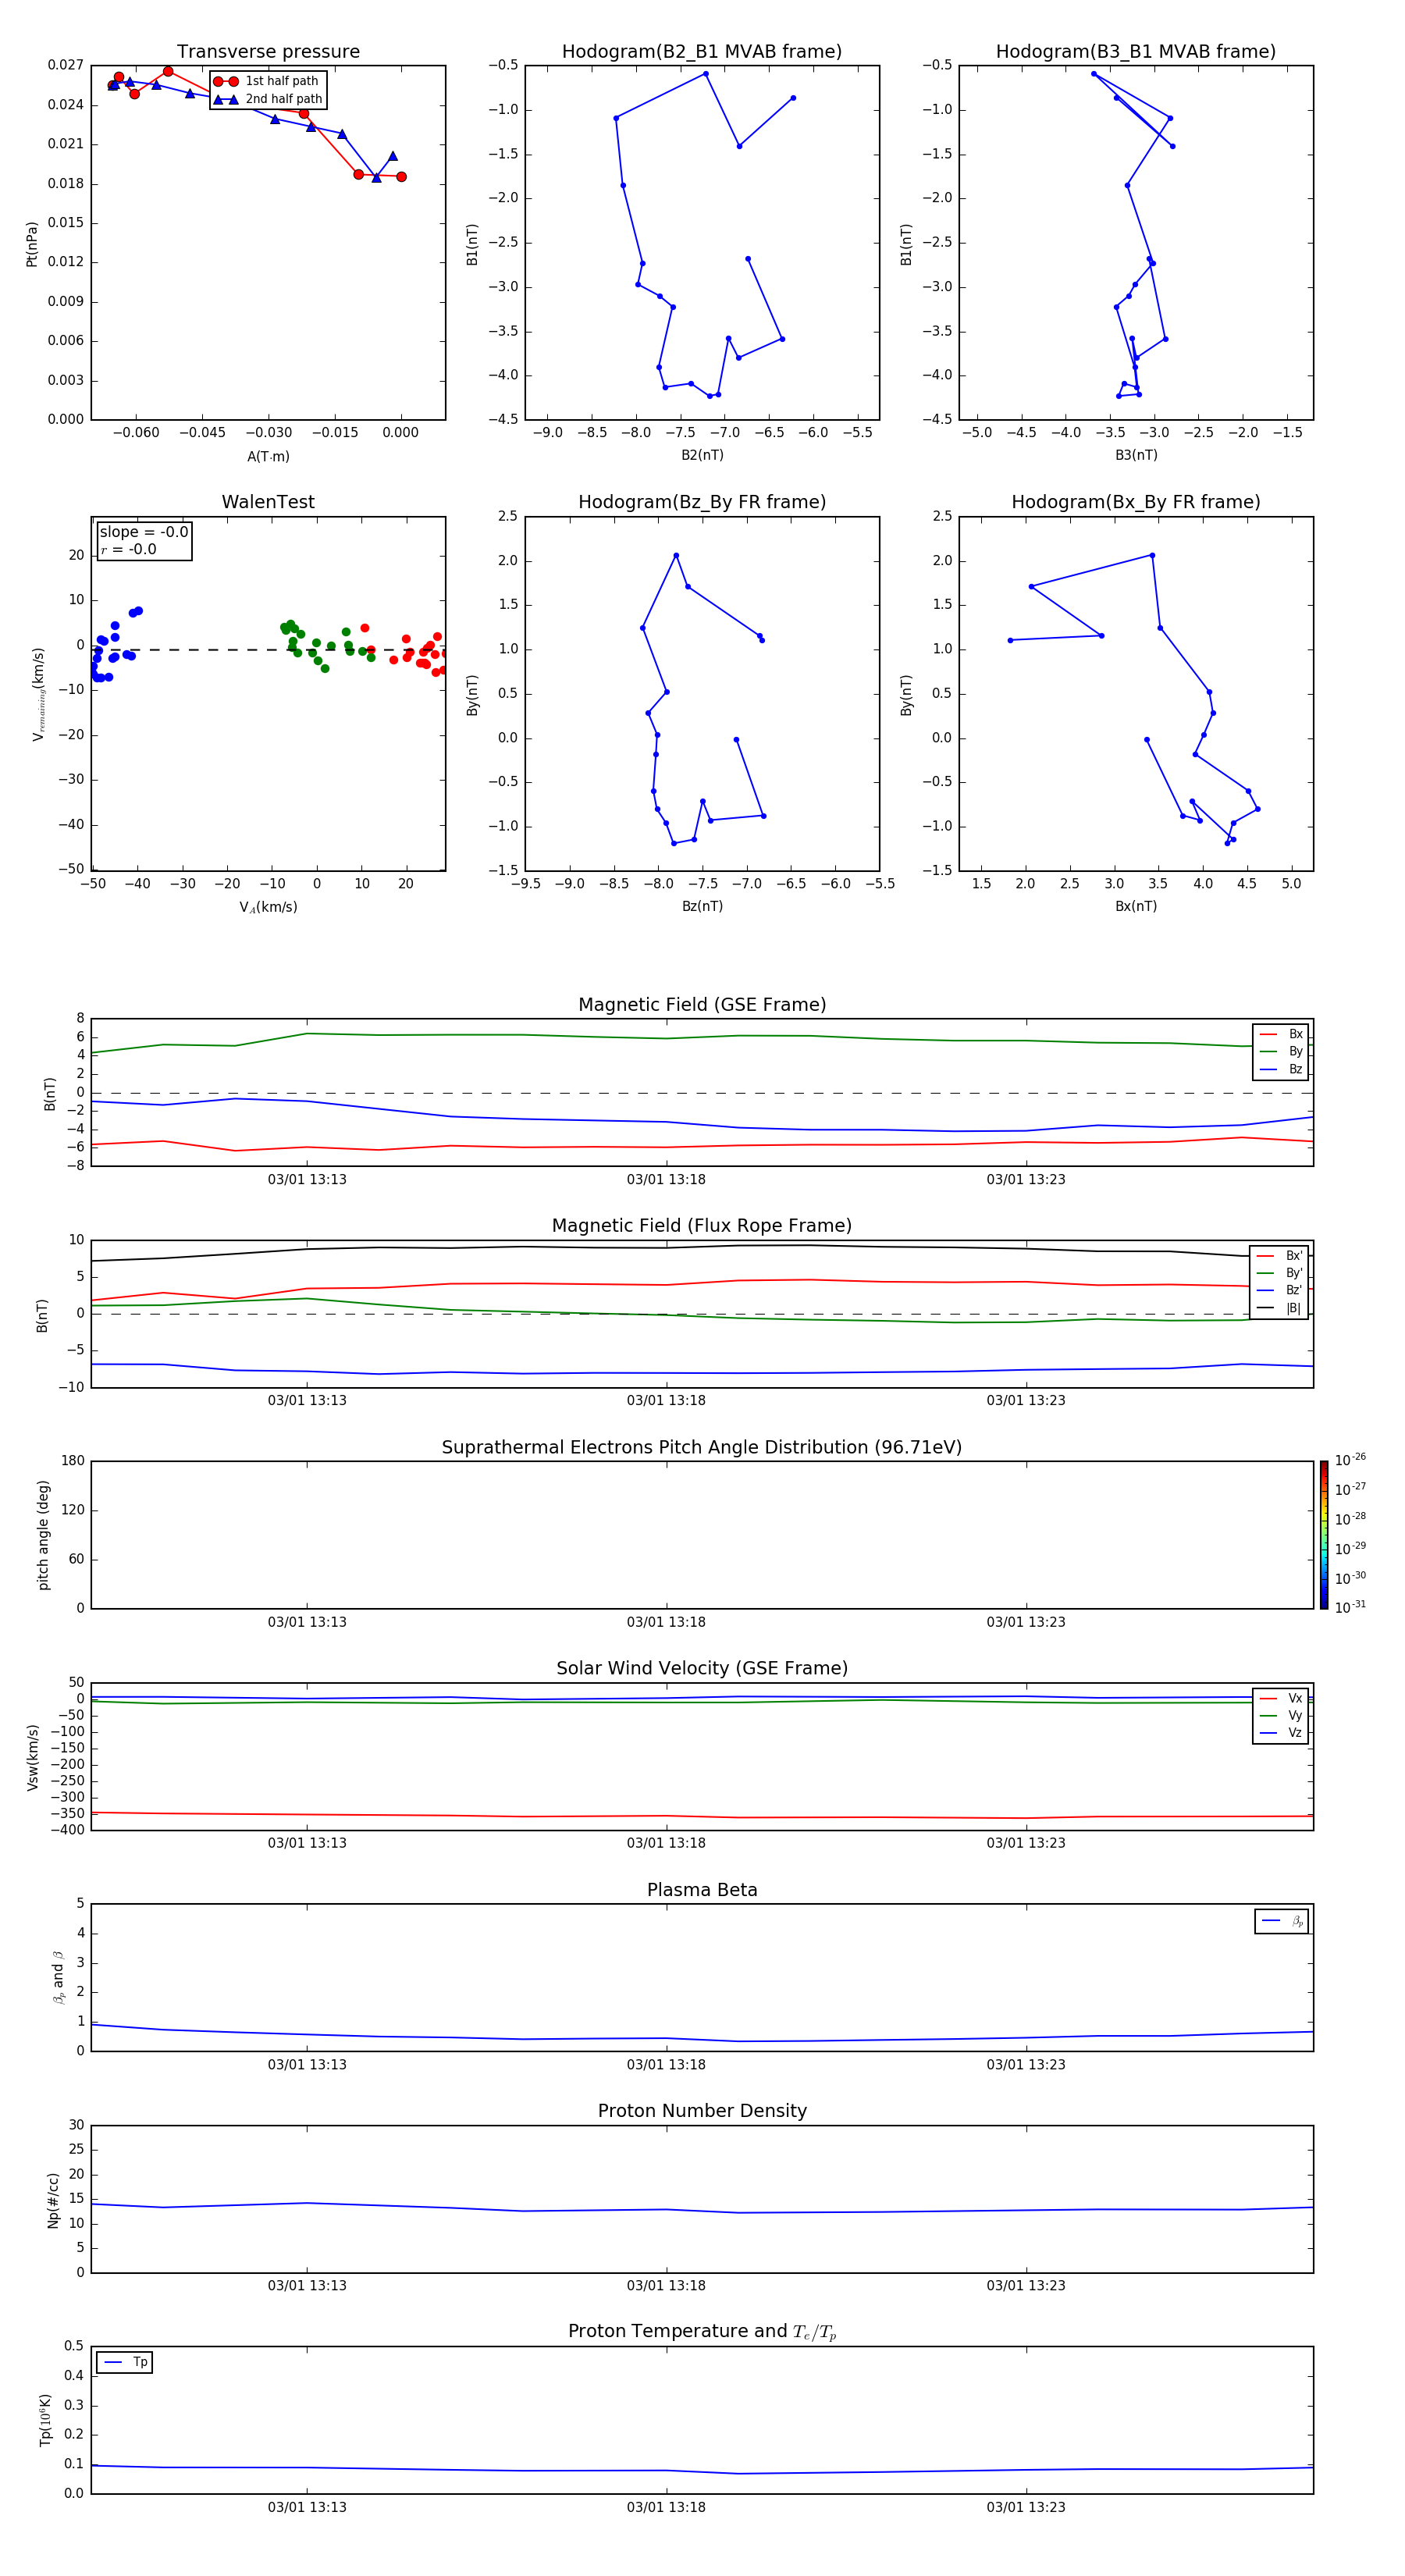Screen dimensions: 1405x2576
Task: Click the 'Hodogram(Bx_By FR frame)' title
Action: coord(1136,502)
